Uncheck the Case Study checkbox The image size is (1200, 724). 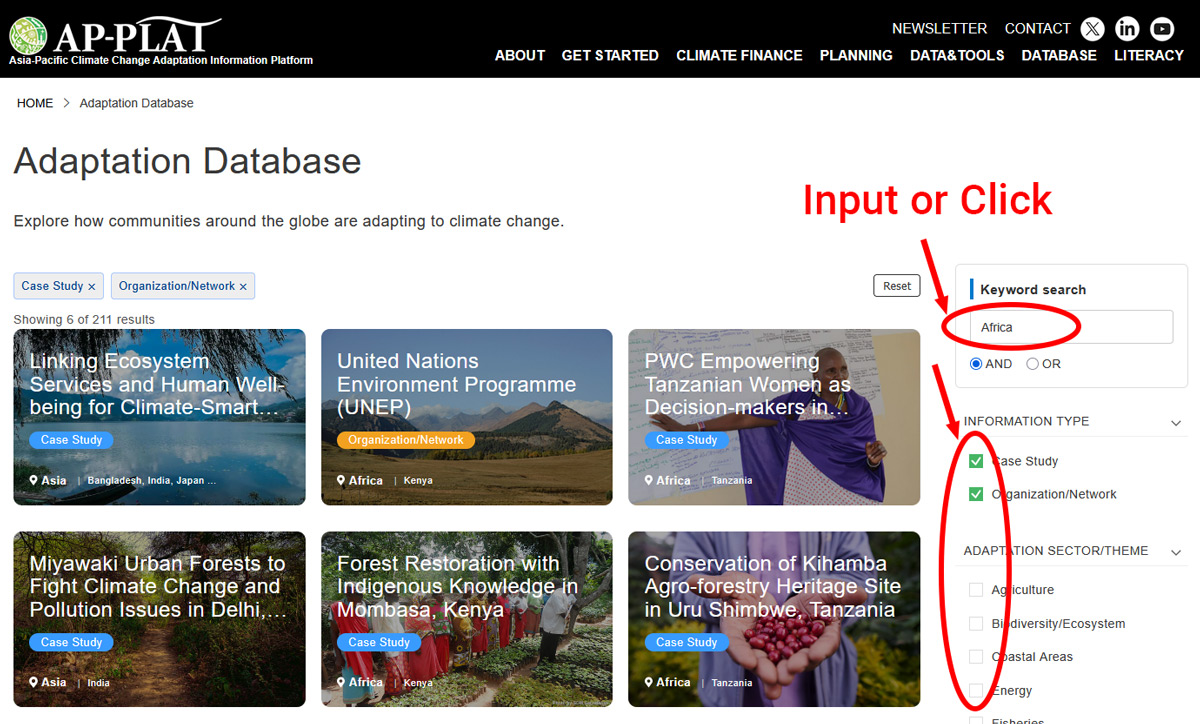click(x=976, y=461)
